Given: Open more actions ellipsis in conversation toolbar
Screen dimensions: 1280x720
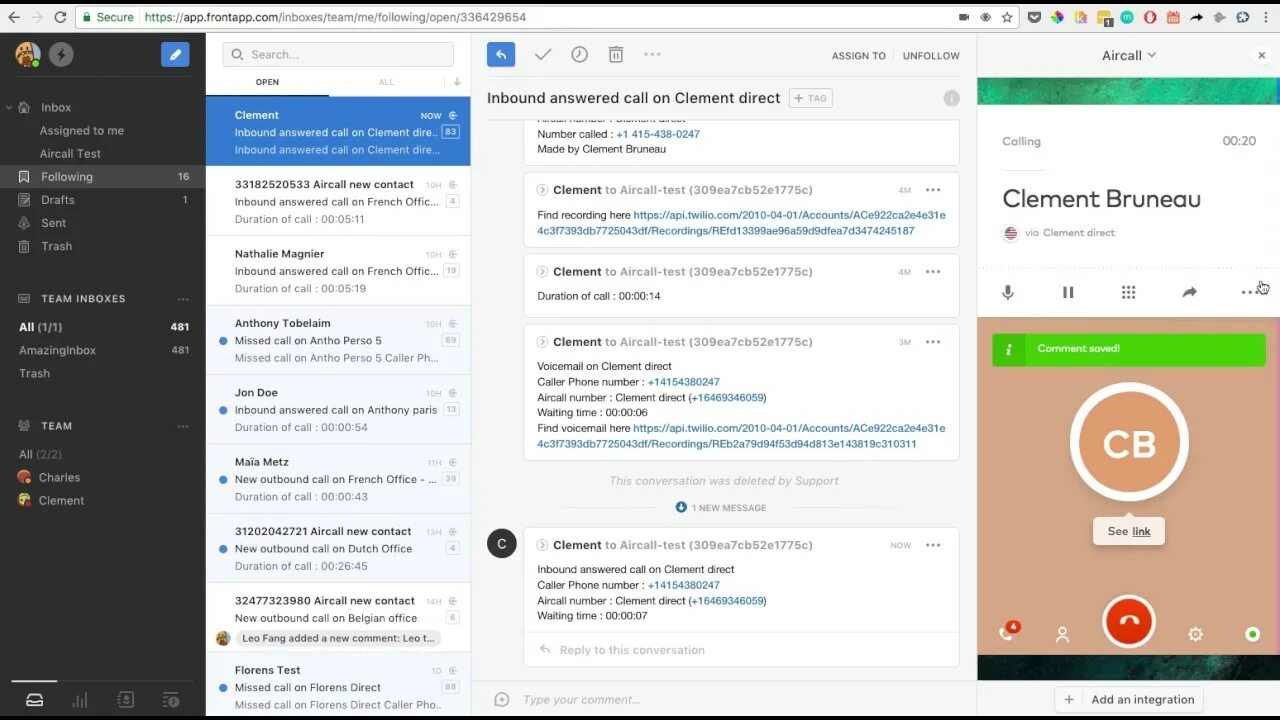Looking at the screenshot, I should click(652, 54).
